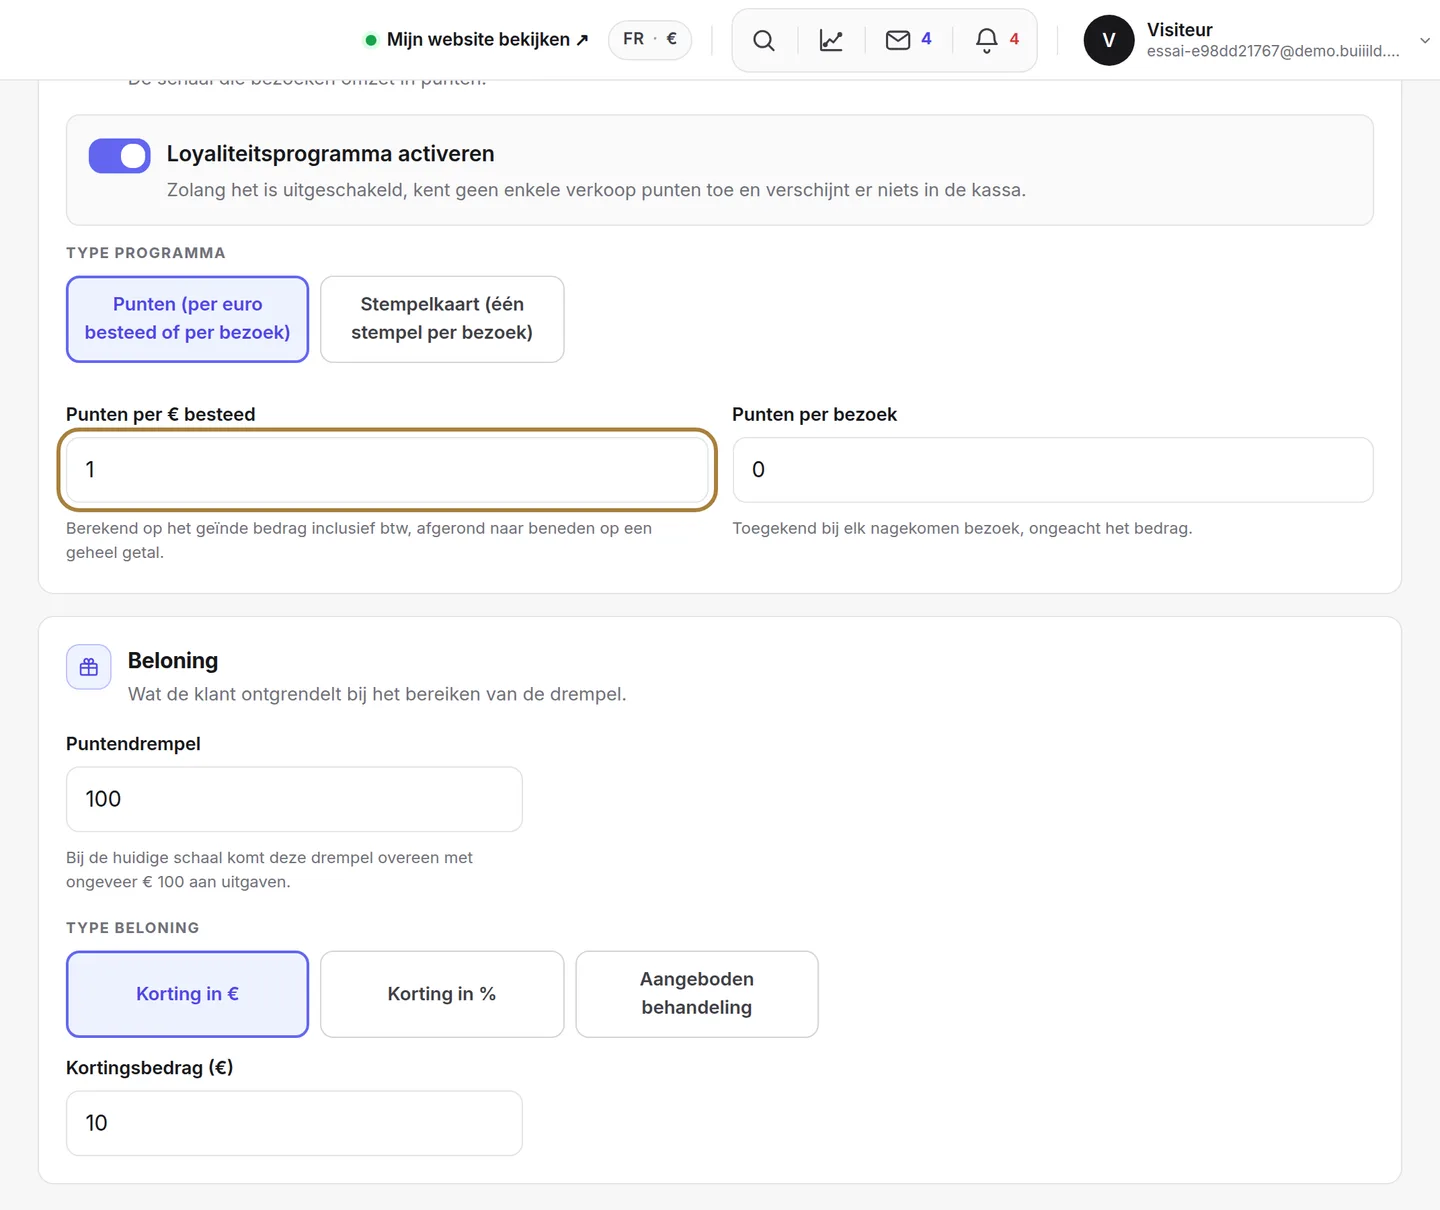Open the messages envelope icon
The height and width of the screenshot is (1210, 1440).
point(898,40)
